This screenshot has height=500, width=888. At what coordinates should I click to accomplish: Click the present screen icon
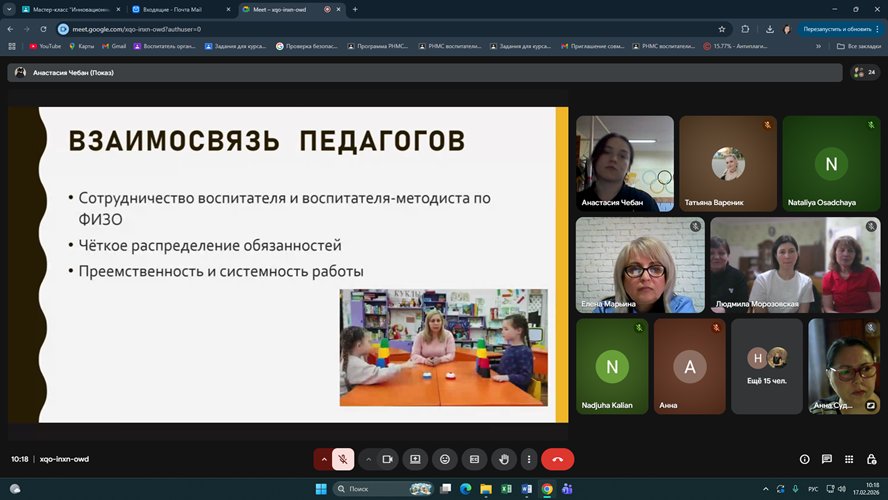[x=415, y=459]
